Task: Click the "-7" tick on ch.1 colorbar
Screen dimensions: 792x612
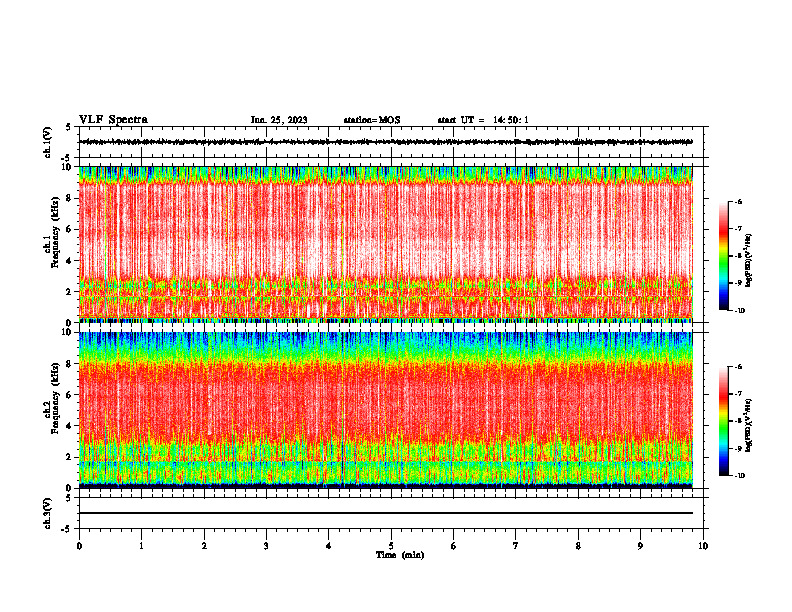Action: click(738, 229)
